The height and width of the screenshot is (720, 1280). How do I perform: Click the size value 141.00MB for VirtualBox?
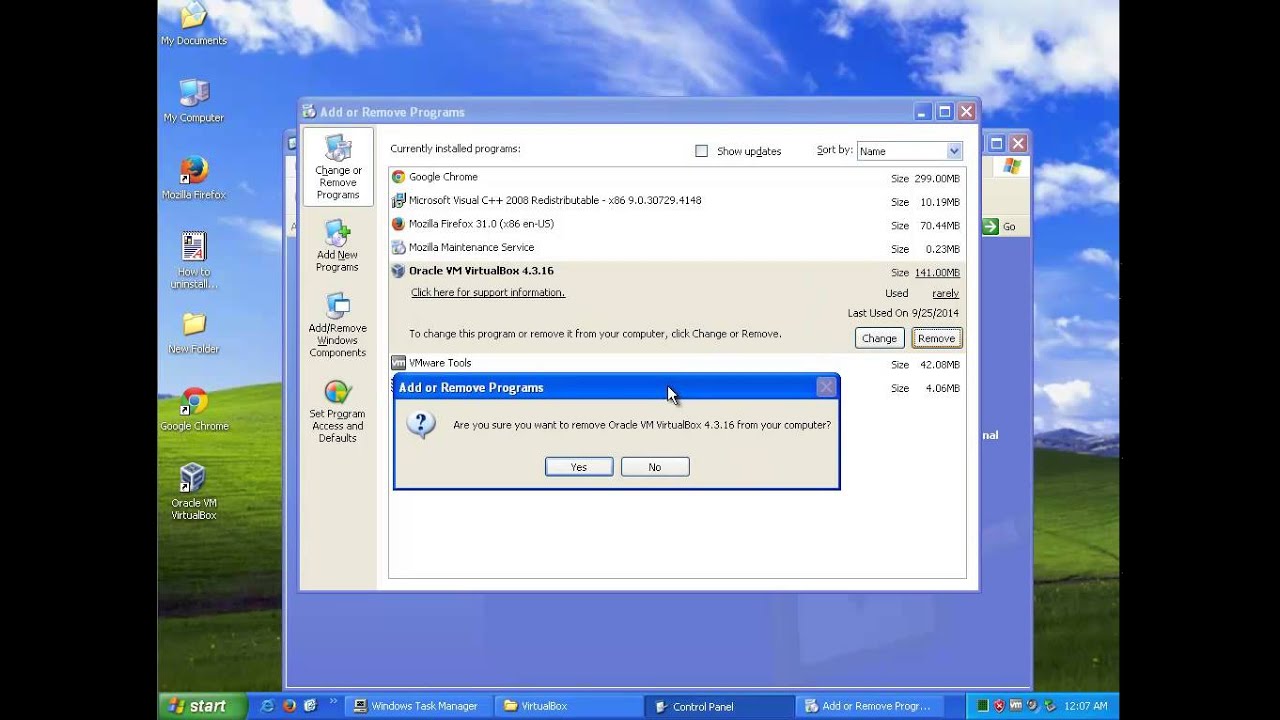point(935,273)
